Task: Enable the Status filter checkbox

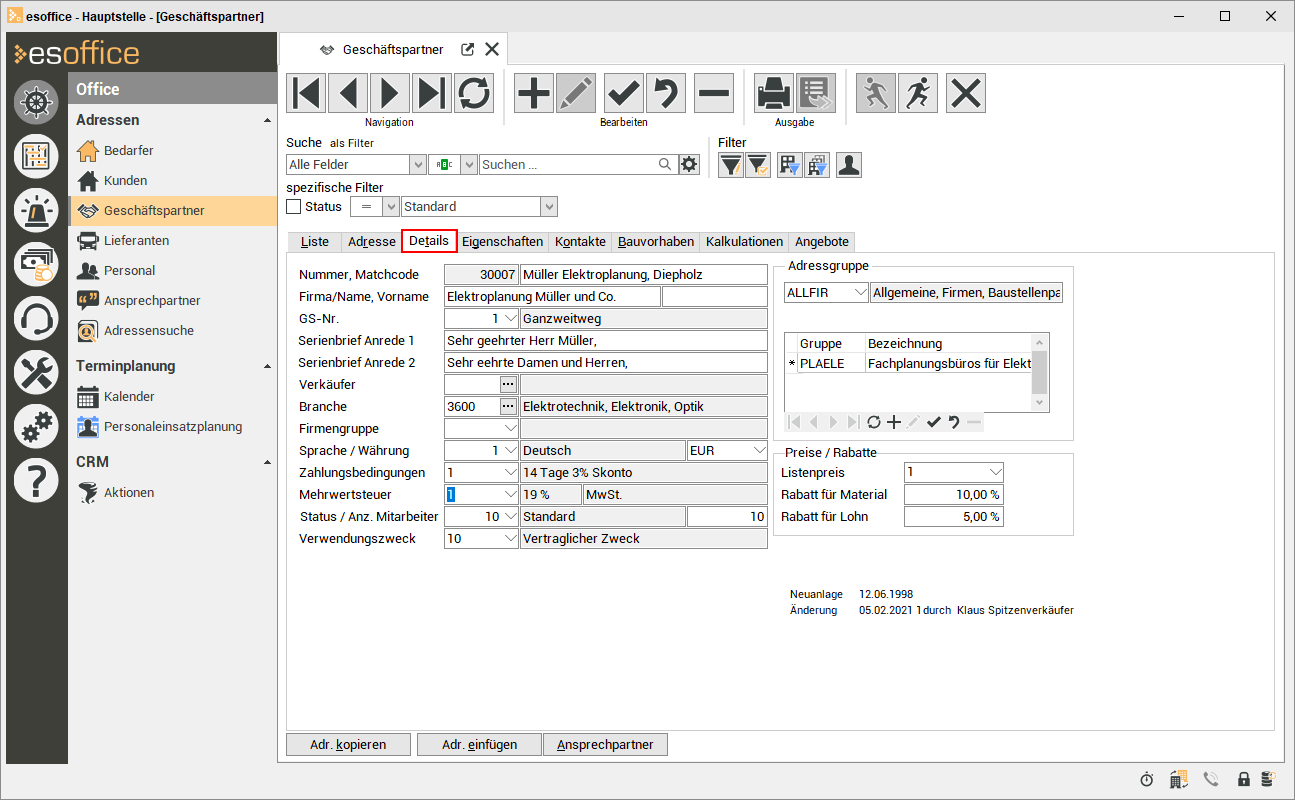Action: pyautogui.click(x=294, y=207)
